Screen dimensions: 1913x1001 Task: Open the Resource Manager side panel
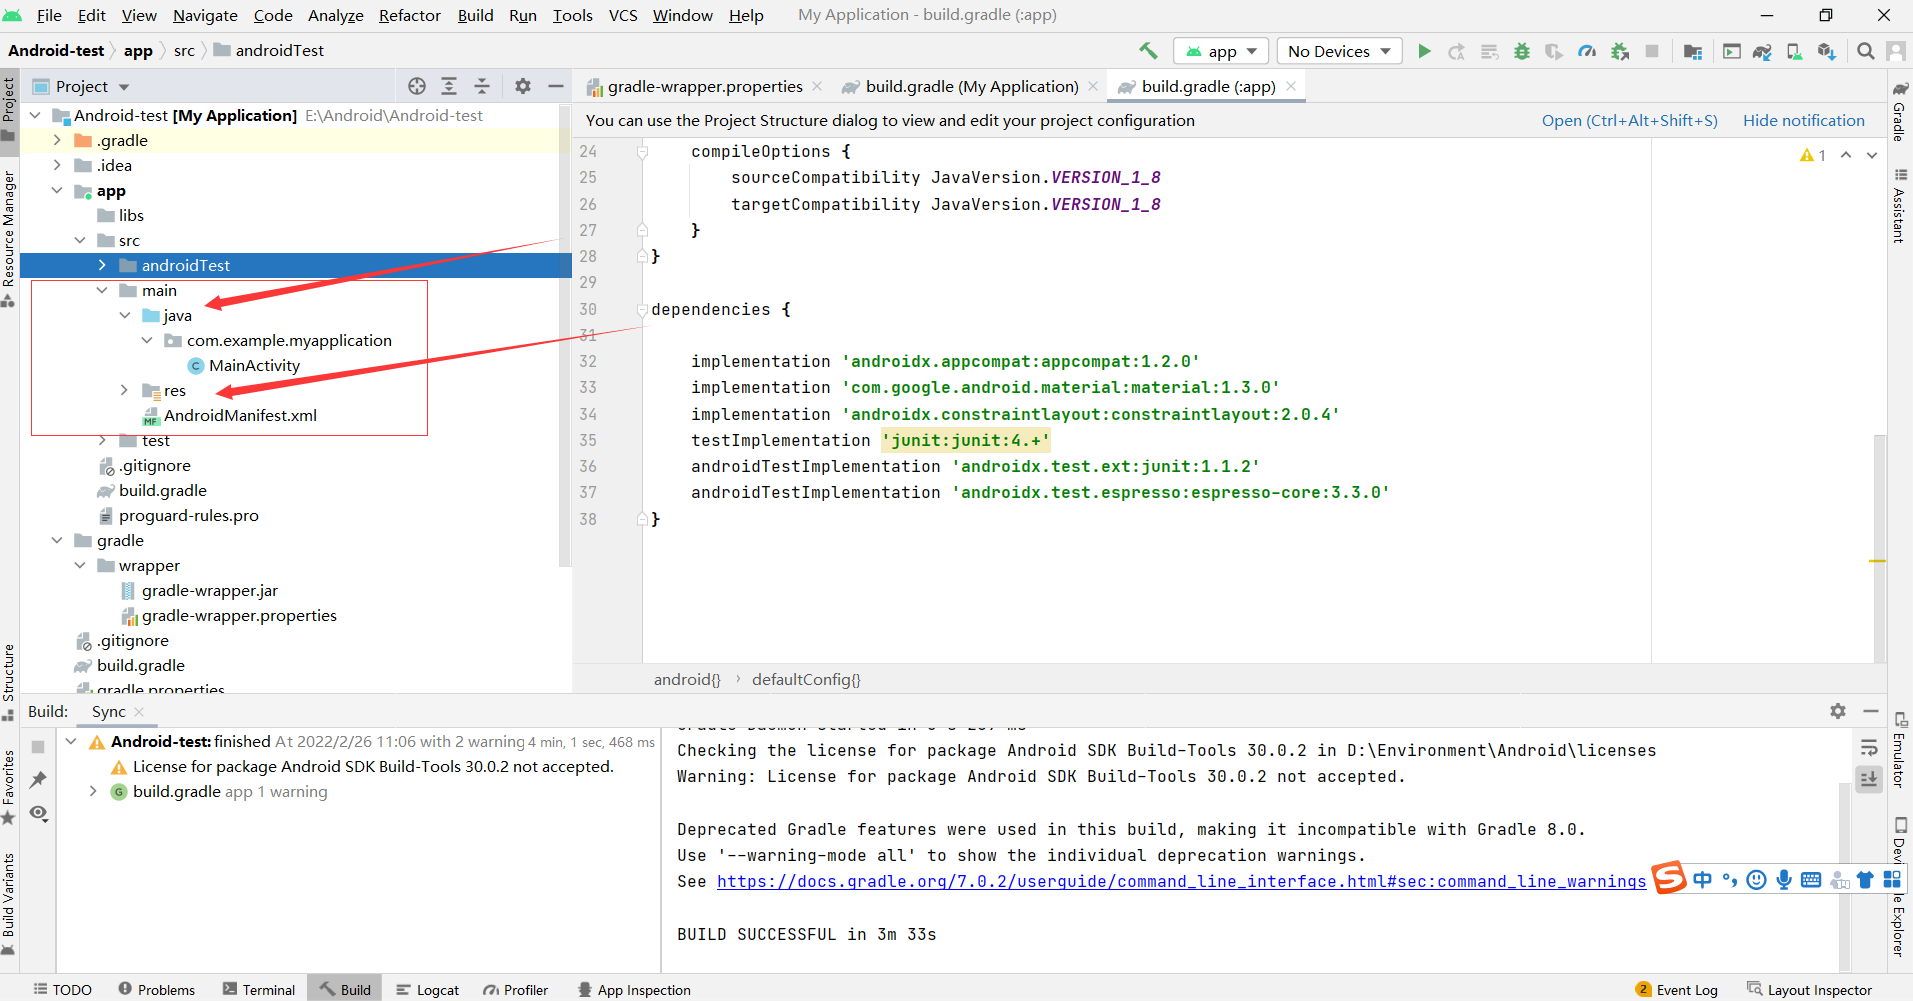pos(9,238)
